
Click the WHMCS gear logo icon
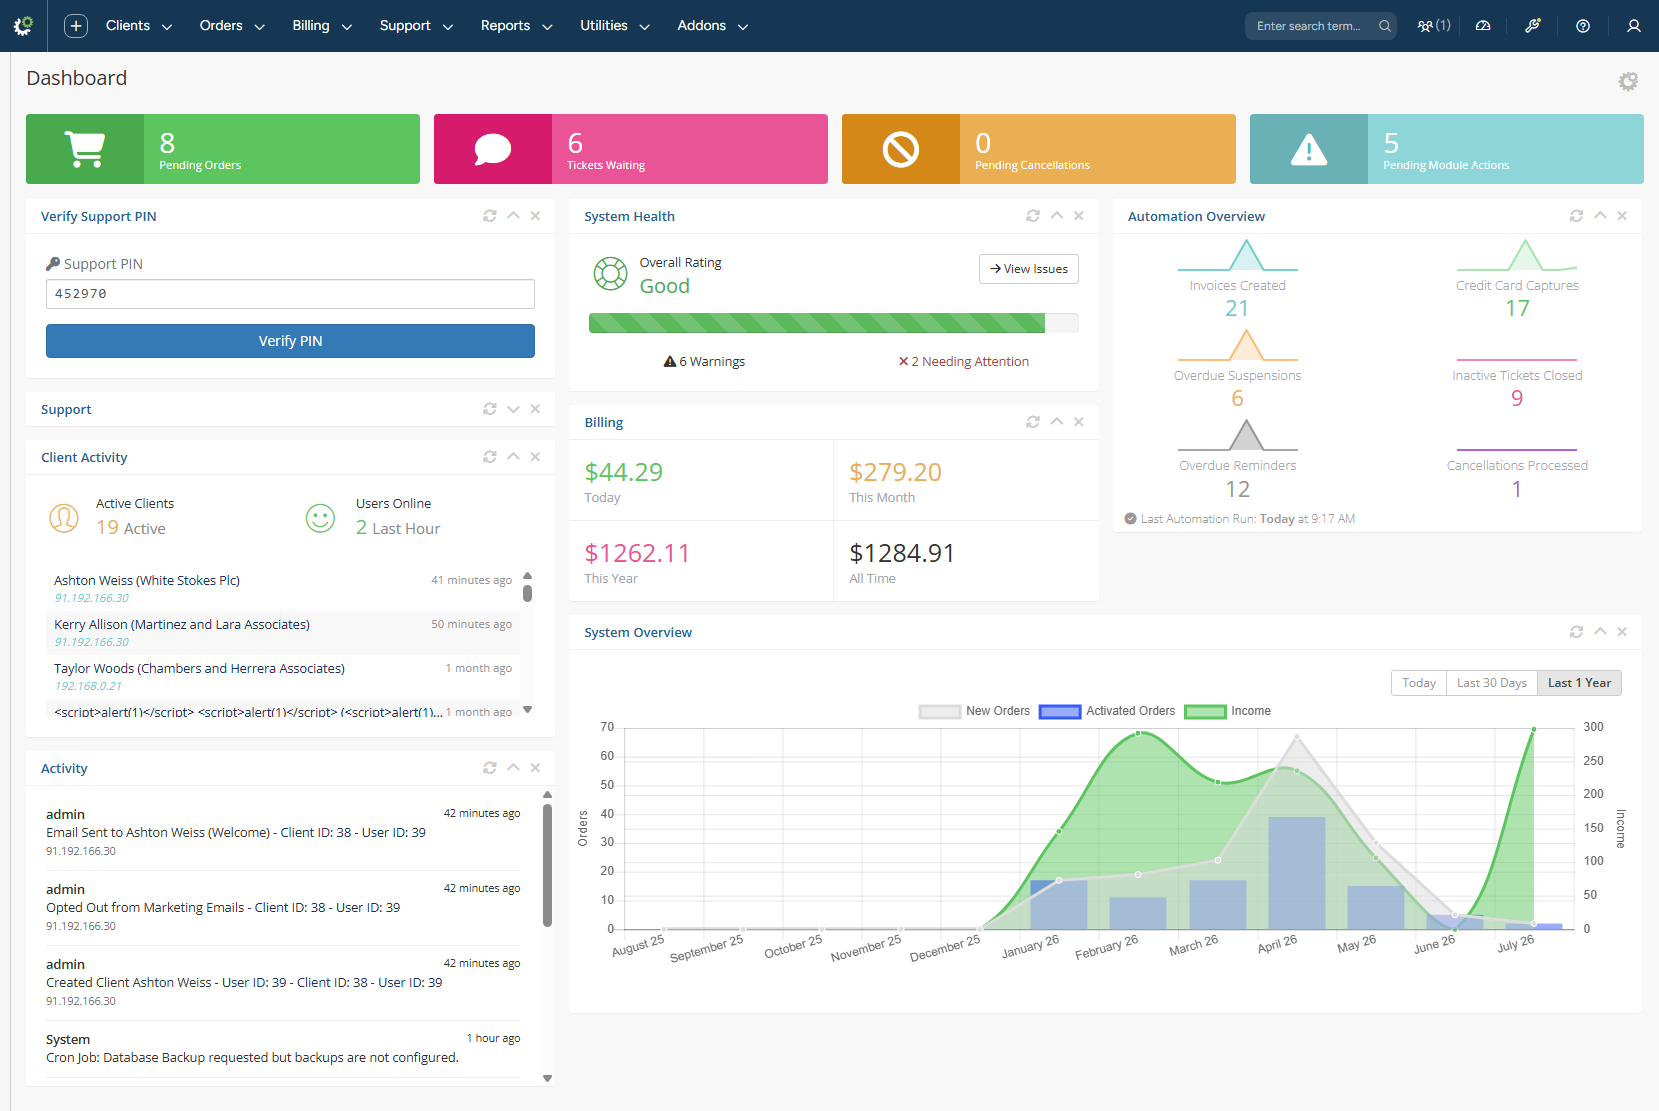click(x=23, y=26)
